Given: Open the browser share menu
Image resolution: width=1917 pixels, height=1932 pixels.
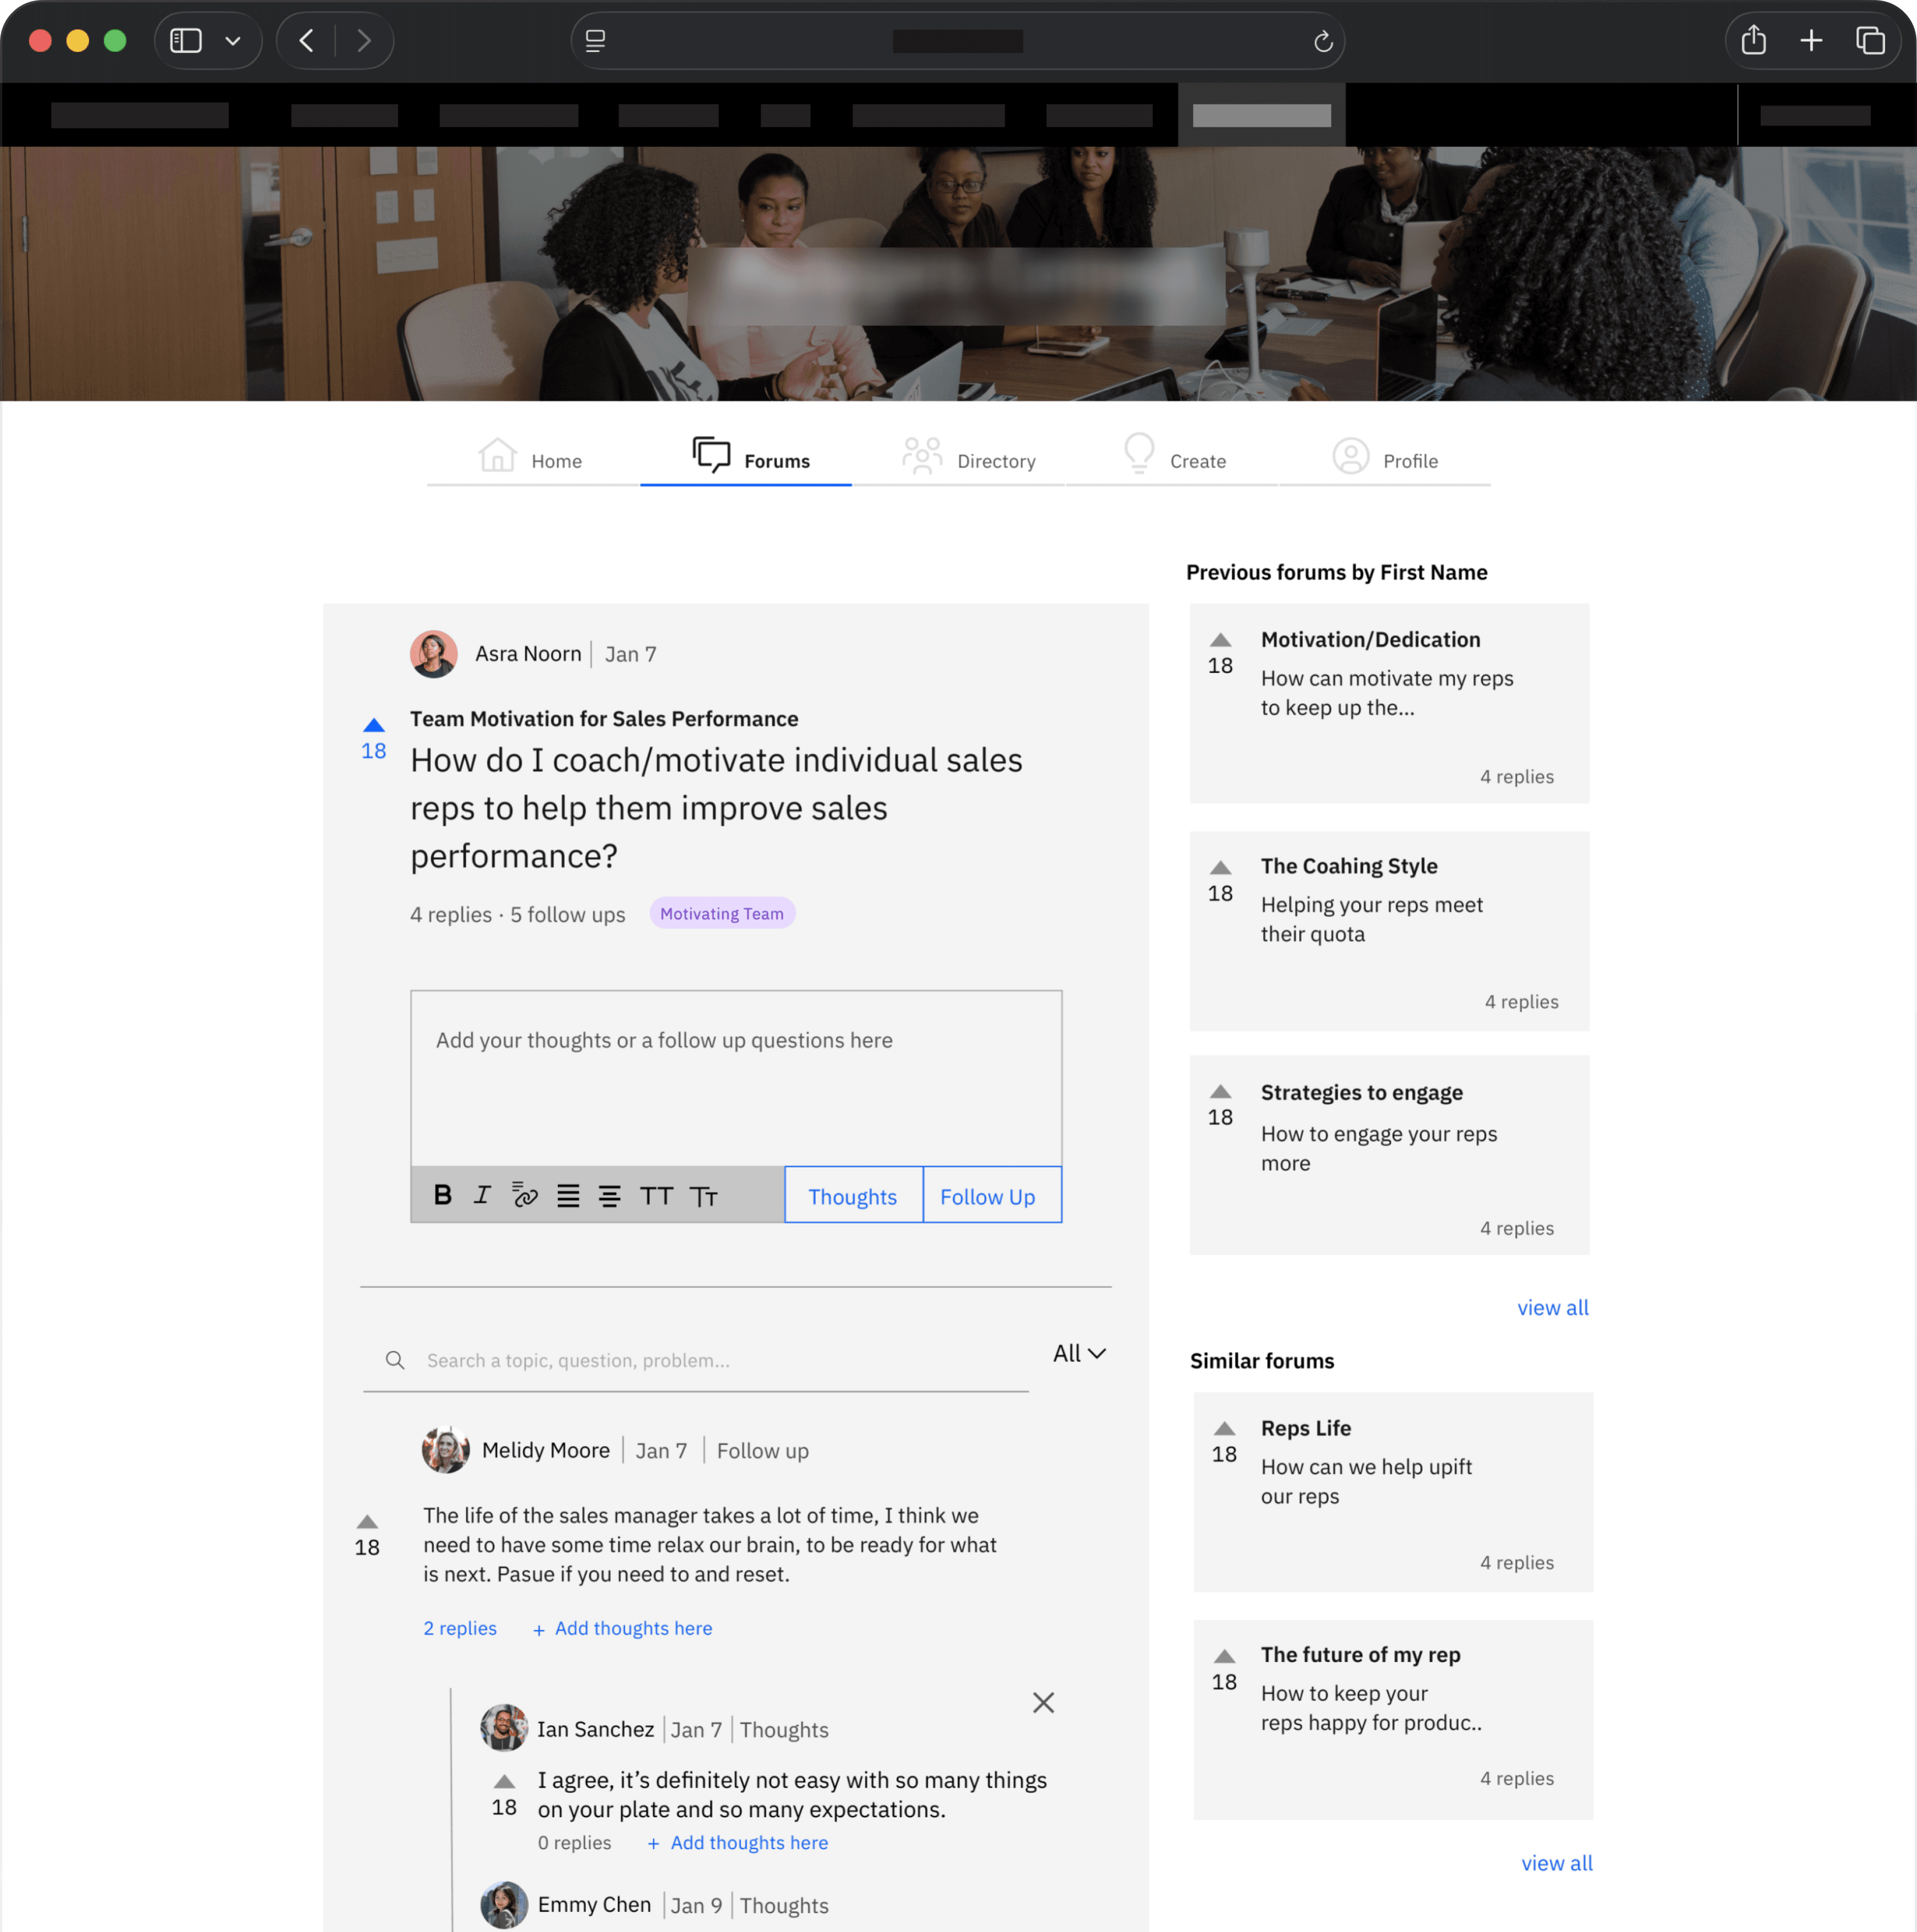Looking at the screenshot, I should (1753, 40).
